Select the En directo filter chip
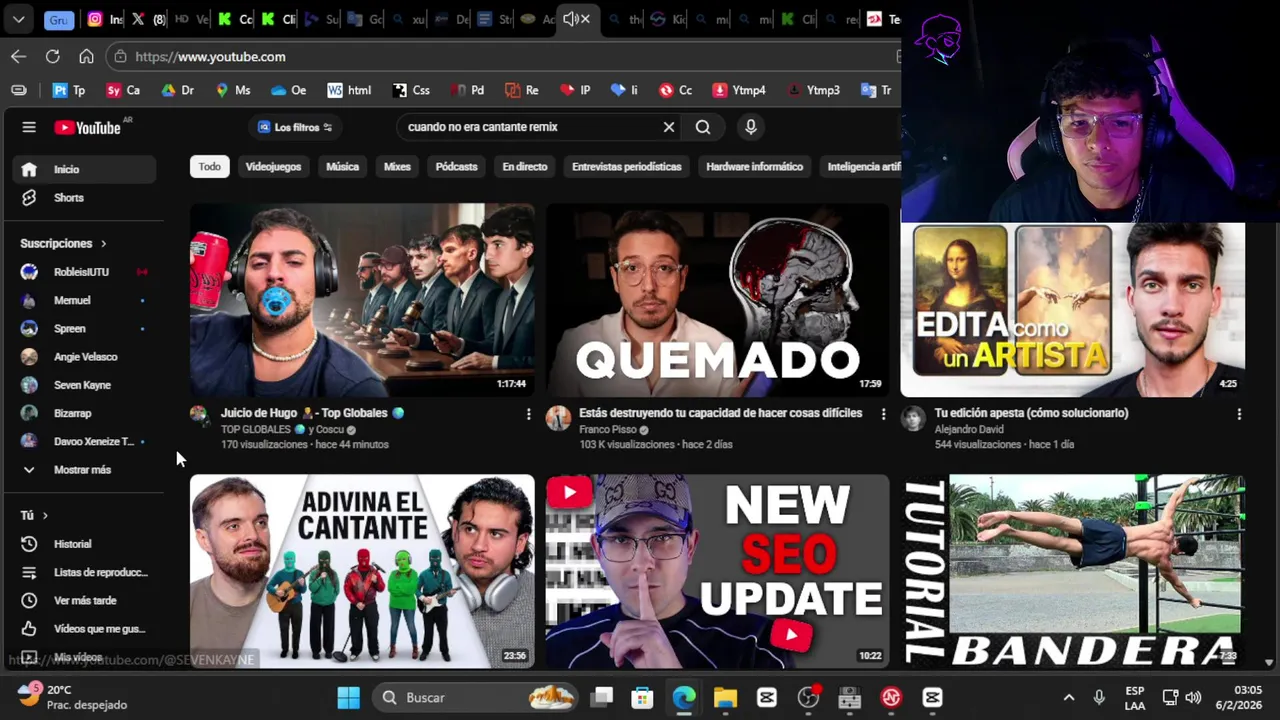1280x720 pixels. pyautogui.click(x=525, y=167)
